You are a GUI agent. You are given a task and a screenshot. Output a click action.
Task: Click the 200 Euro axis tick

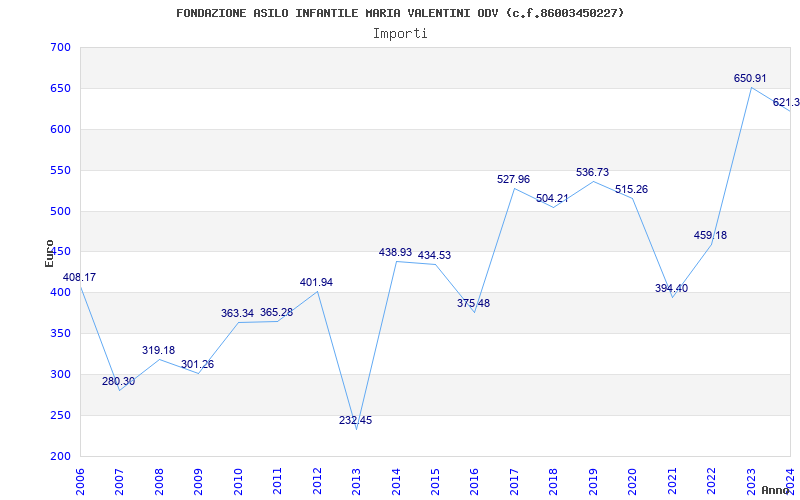click(x=60, y=457)
